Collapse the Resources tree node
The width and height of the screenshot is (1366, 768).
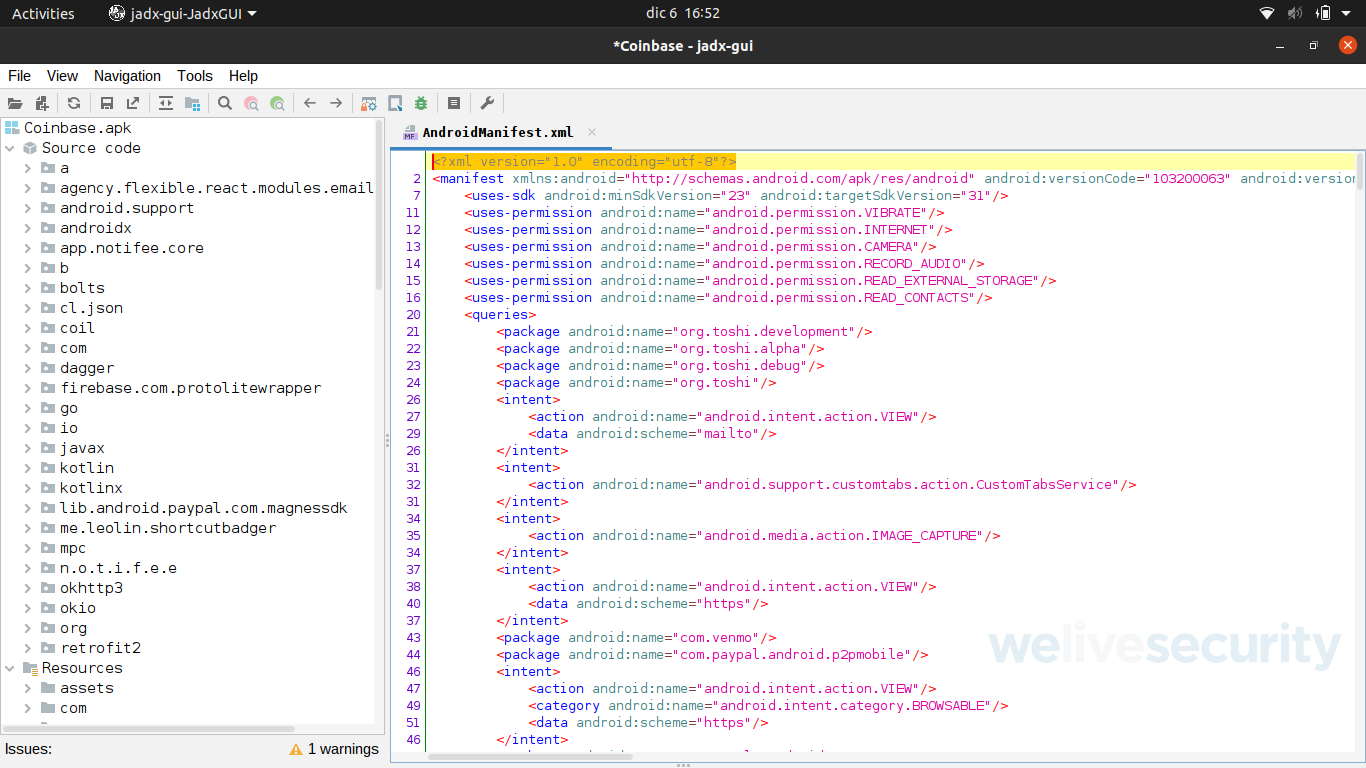pyautogui.click(x=11, y=668)
